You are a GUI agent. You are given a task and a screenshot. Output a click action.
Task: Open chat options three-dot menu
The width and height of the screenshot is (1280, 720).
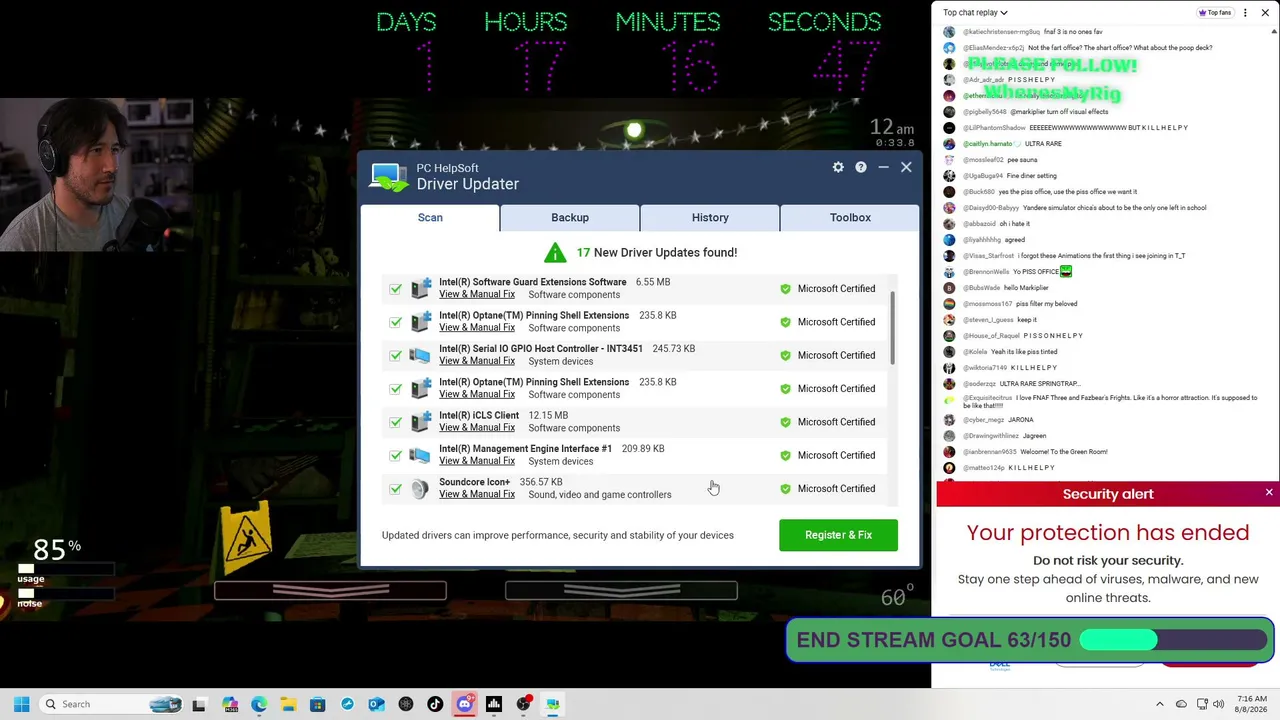(1245, 13)
